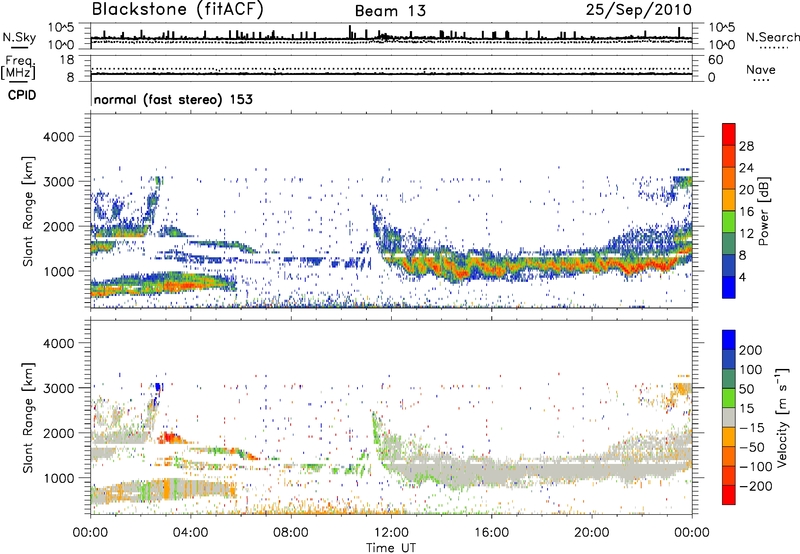Click the "N.Sky" legend label
The height and width of the screenshot is (554, 800).
[x=19, y=37]
